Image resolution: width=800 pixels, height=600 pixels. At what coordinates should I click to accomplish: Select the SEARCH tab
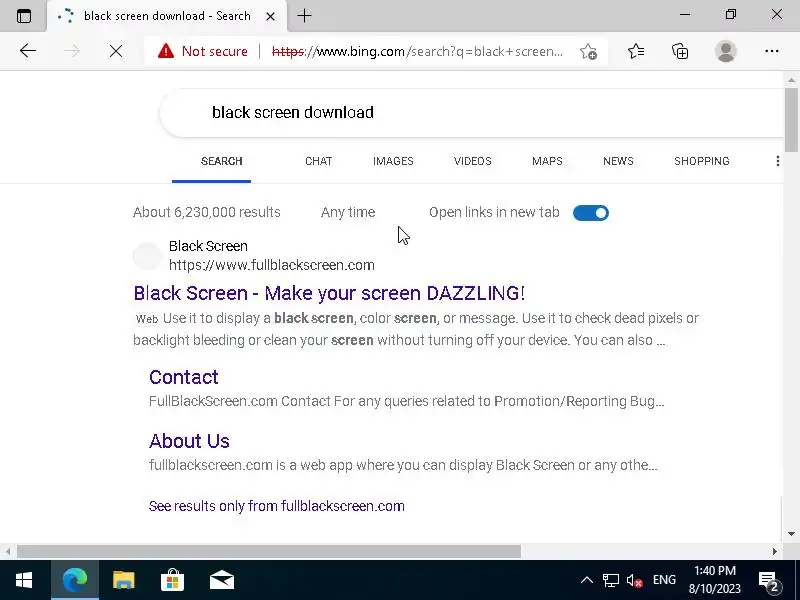point(221,161)
